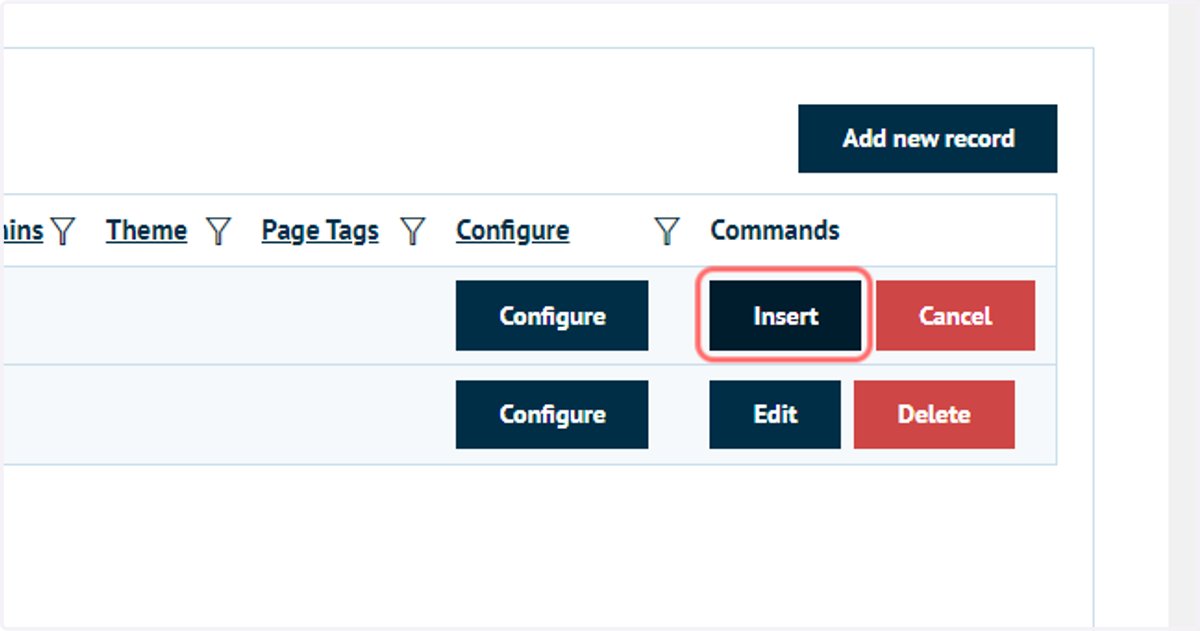Sort by the Theme column header
The height and width of the screenshot is (631, 1200).
point(147,231)
